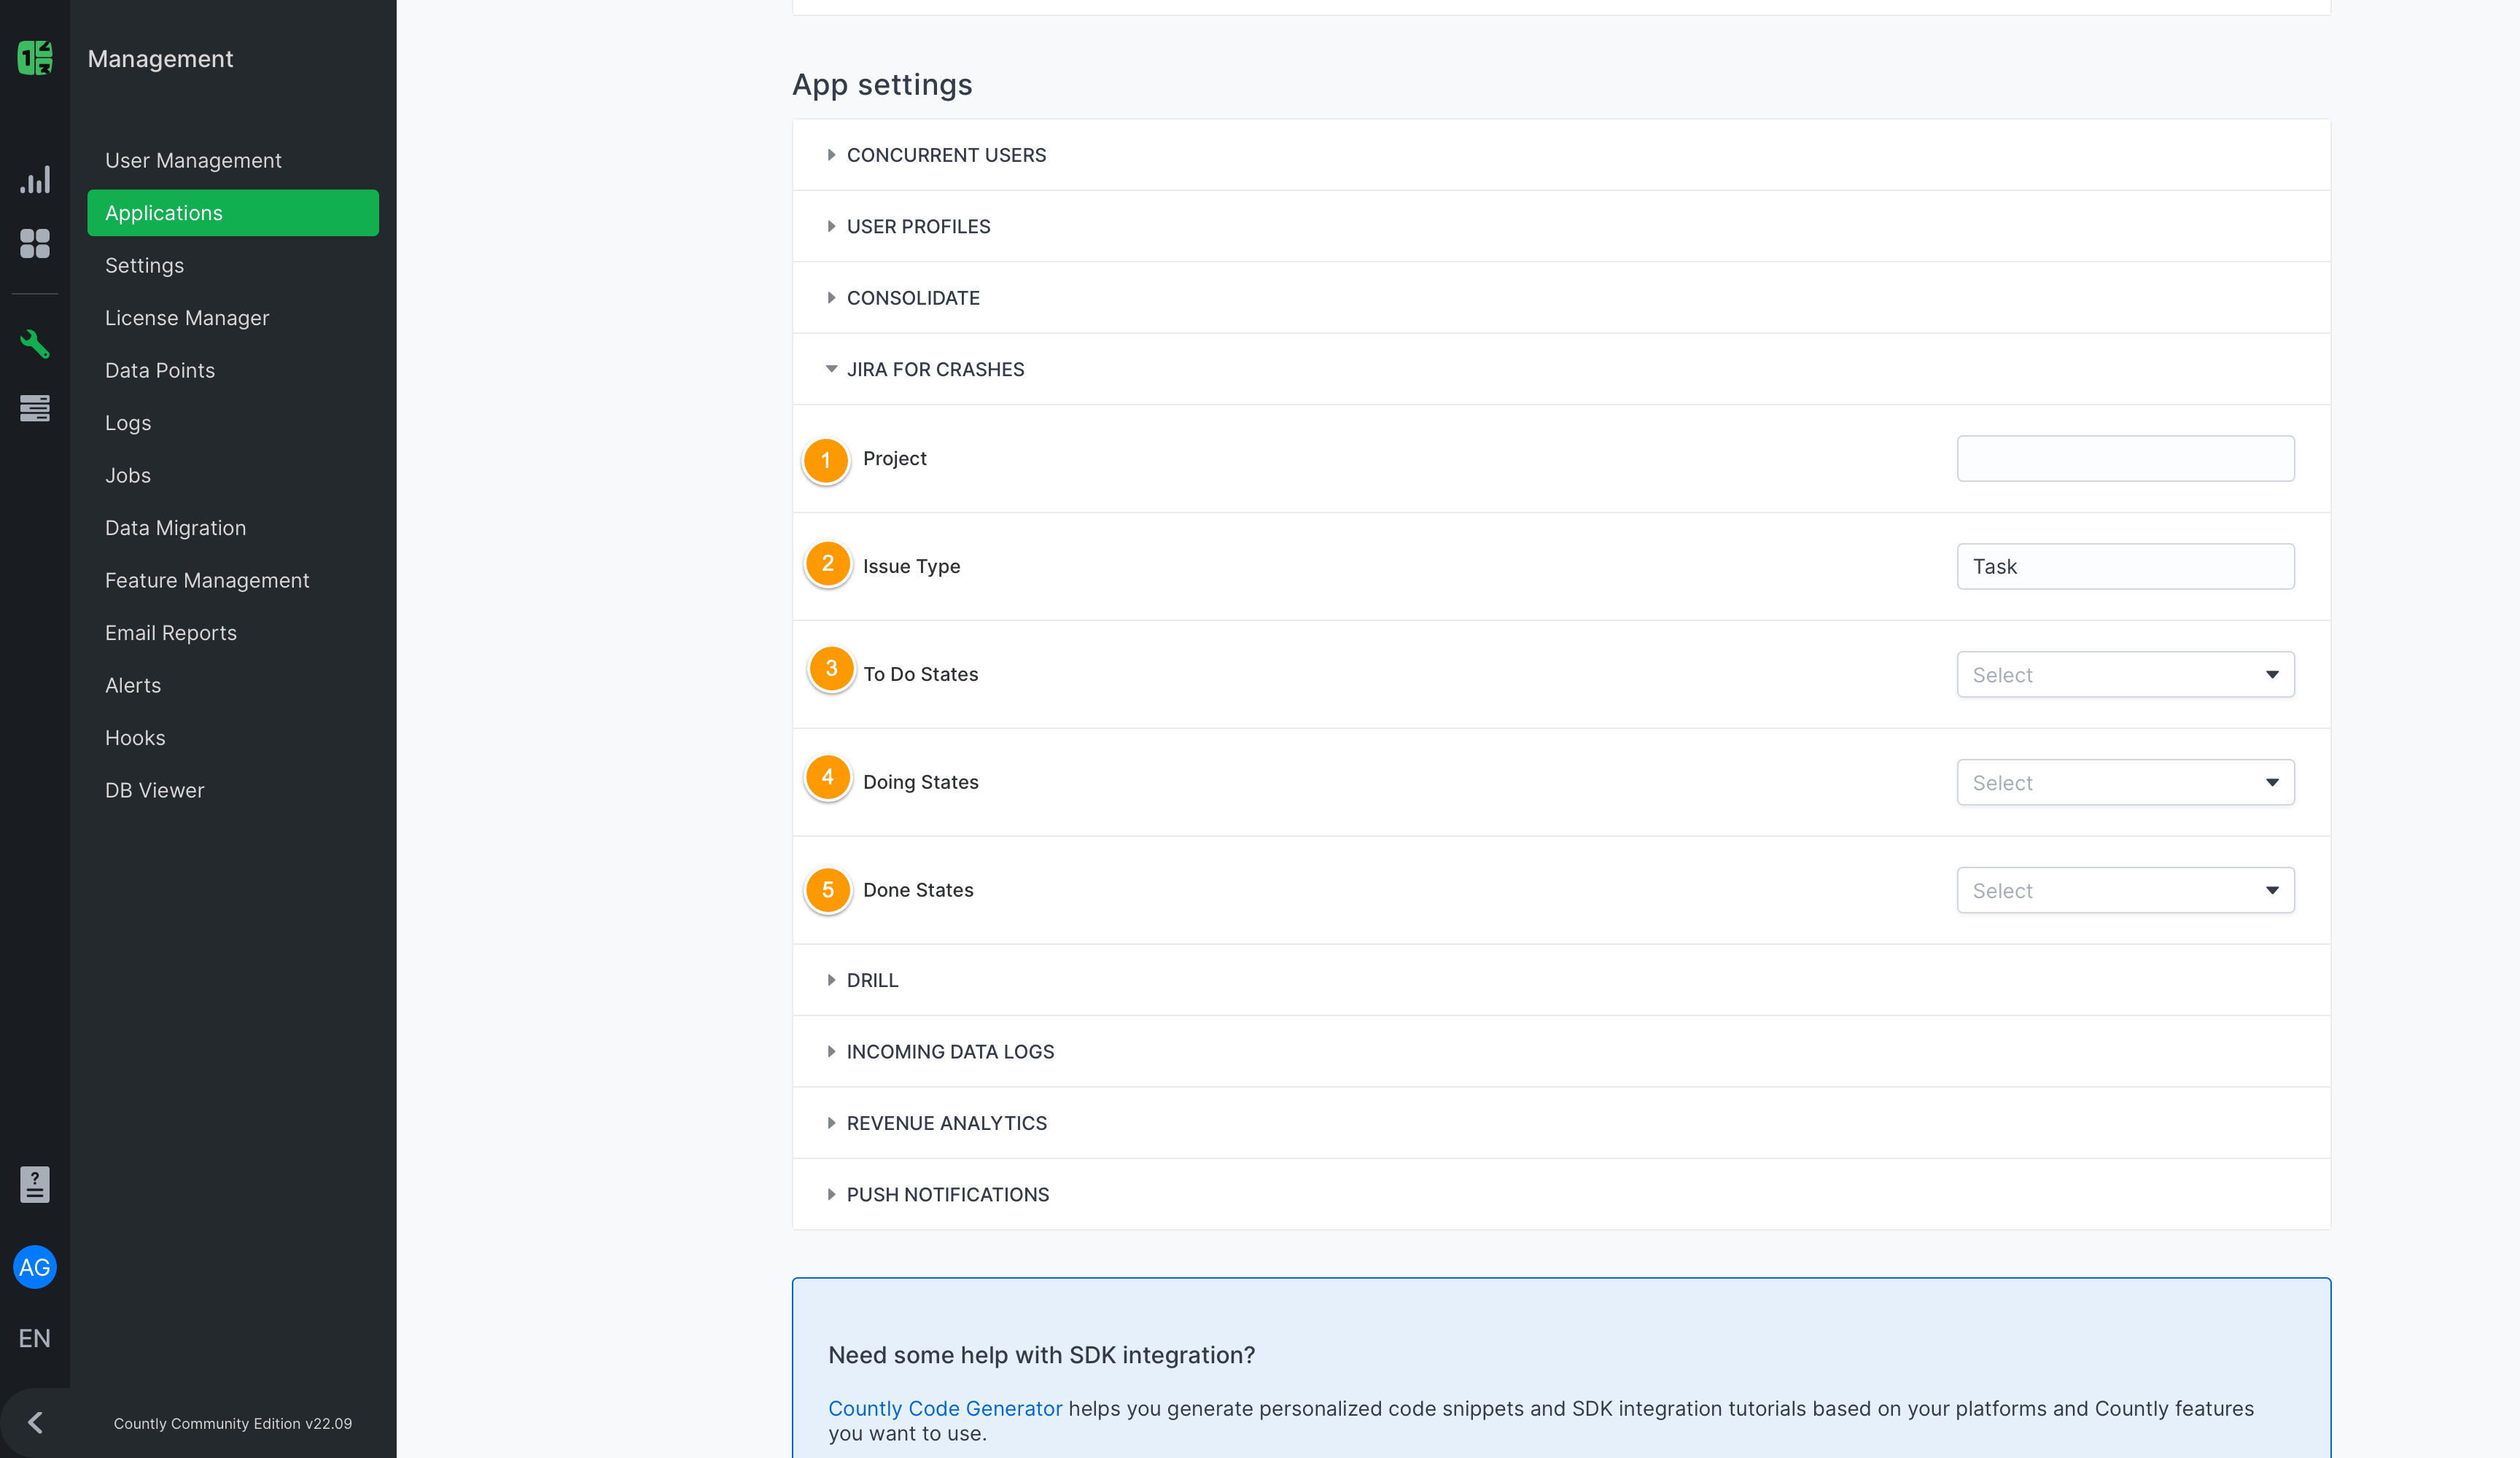Click the Countly Code Generator link

tap(944, 1408)
